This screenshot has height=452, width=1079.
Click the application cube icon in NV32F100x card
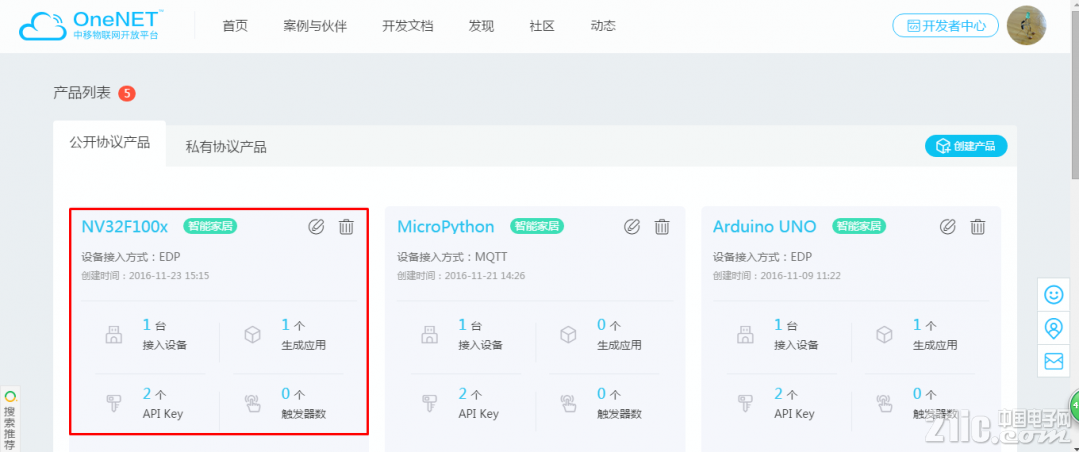[x=253, y=335]
